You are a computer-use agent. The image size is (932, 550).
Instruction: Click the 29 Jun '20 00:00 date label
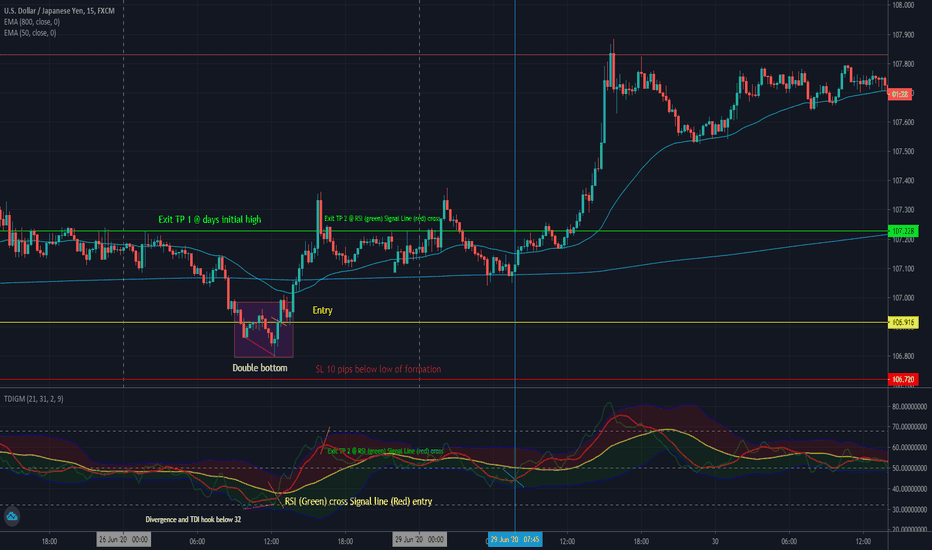tap(419, 540)
